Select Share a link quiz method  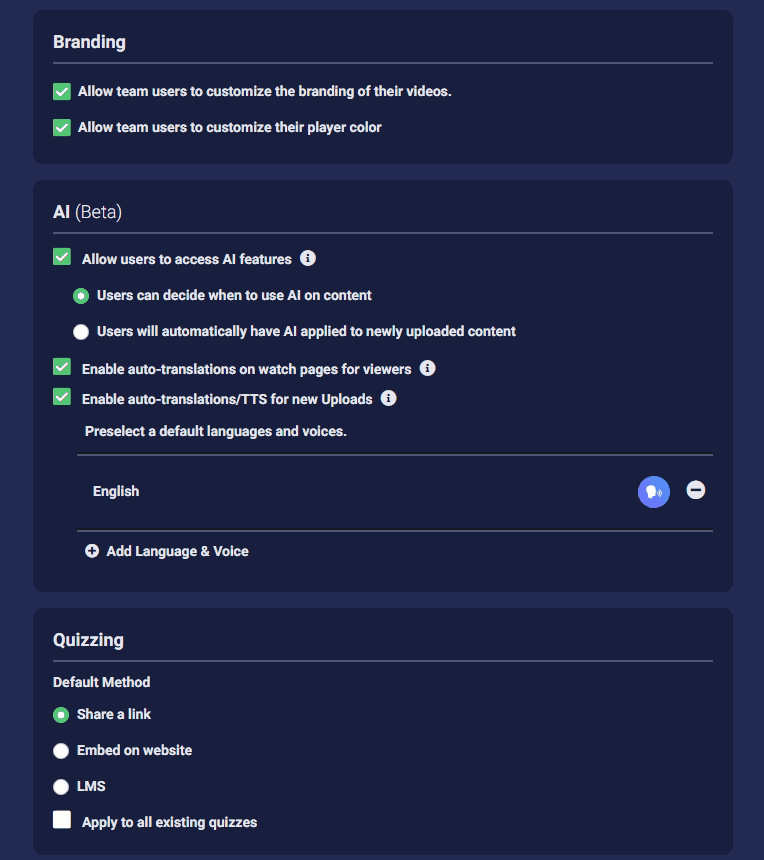pyautogui.click(x=61, y=715)
